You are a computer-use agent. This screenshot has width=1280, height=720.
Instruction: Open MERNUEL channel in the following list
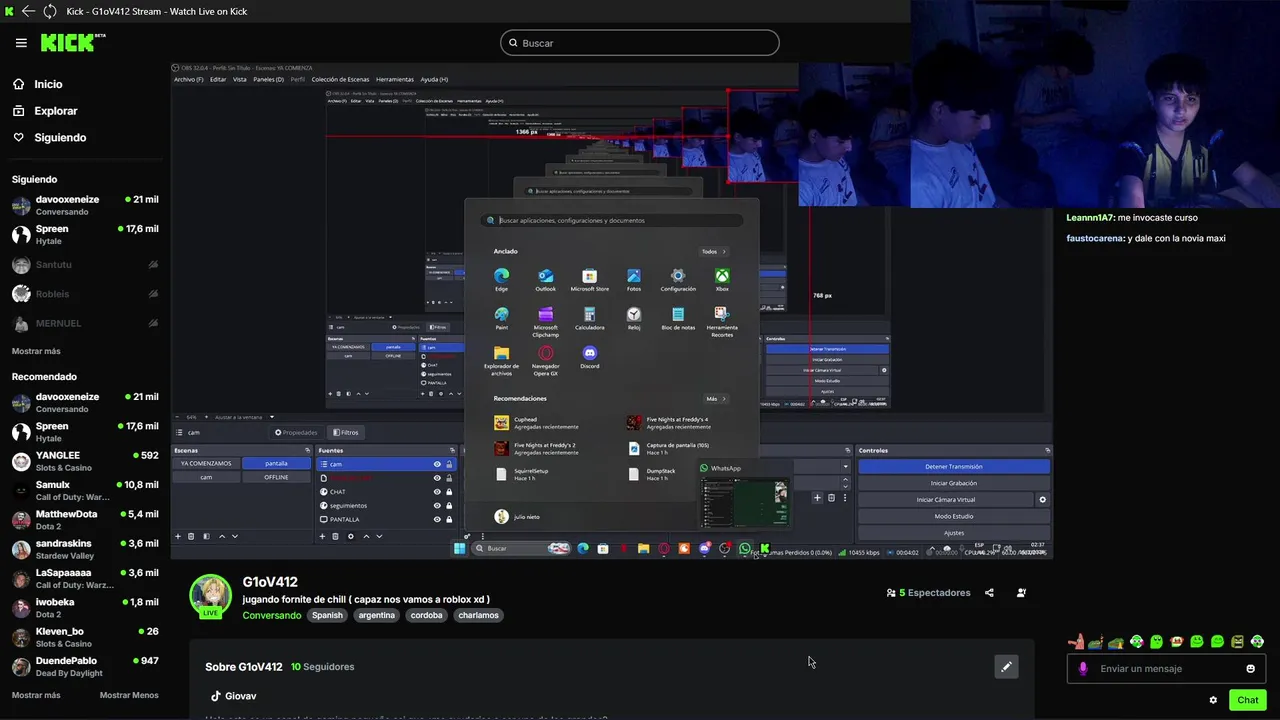coord(84,323)
